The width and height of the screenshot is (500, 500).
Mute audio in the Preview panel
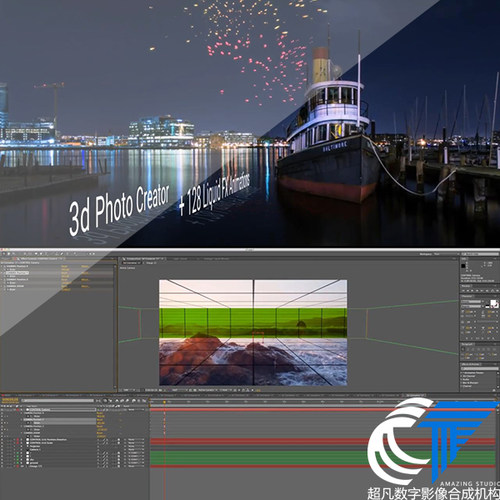click(487, 291)
